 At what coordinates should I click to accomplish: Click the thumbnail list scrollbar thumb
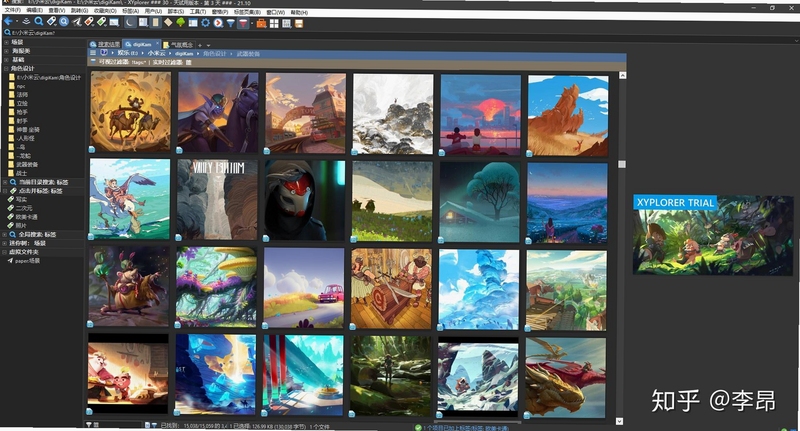click(x=621, y=164)
